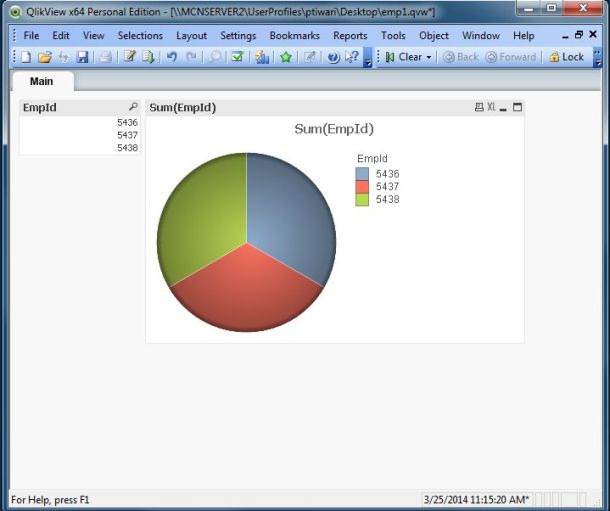Print the Sum(EmpId) chart
The width and height of the screenshot is (610, 511).
coord(479,107)
